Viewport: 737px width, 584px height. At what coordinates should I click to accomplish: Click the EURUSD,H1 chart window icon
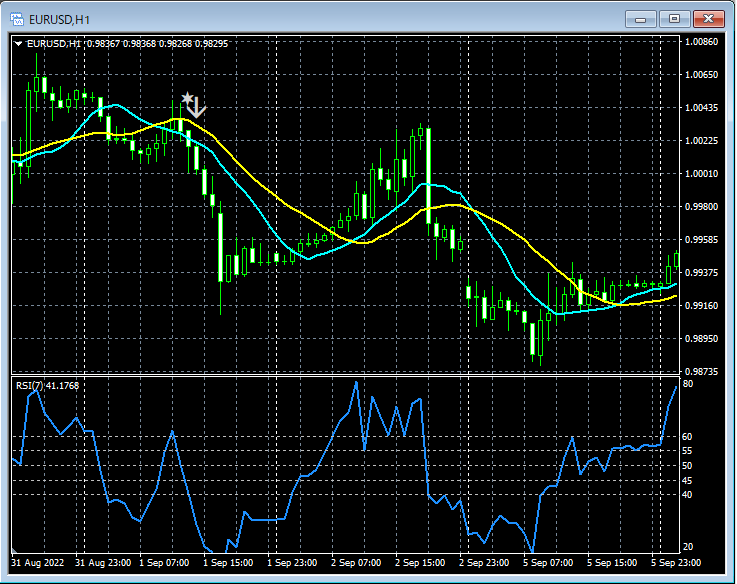pyautogui.click(x=17, y=19)
